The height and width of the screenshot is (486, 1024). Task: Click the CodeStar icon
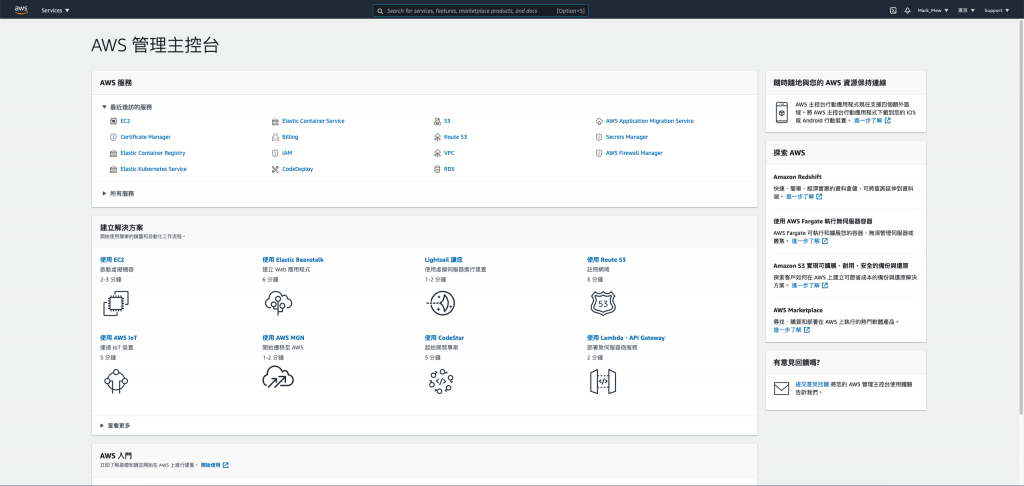click(x=441, y=381)
